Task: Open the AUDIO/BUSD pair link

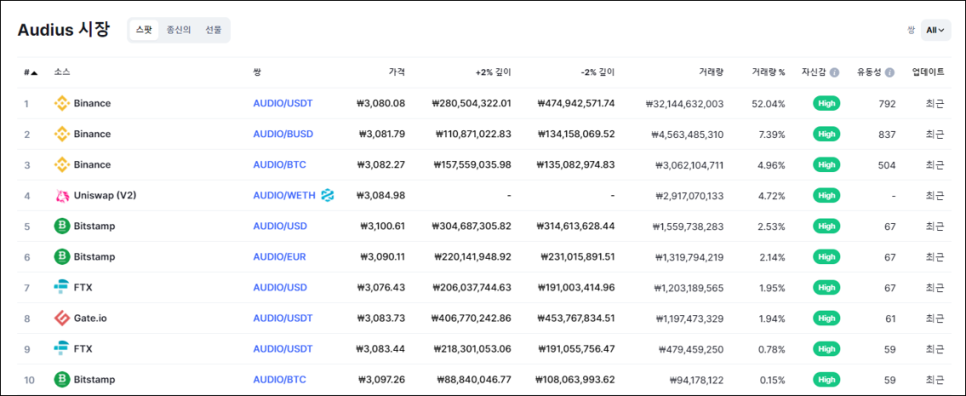Action: 283,134
